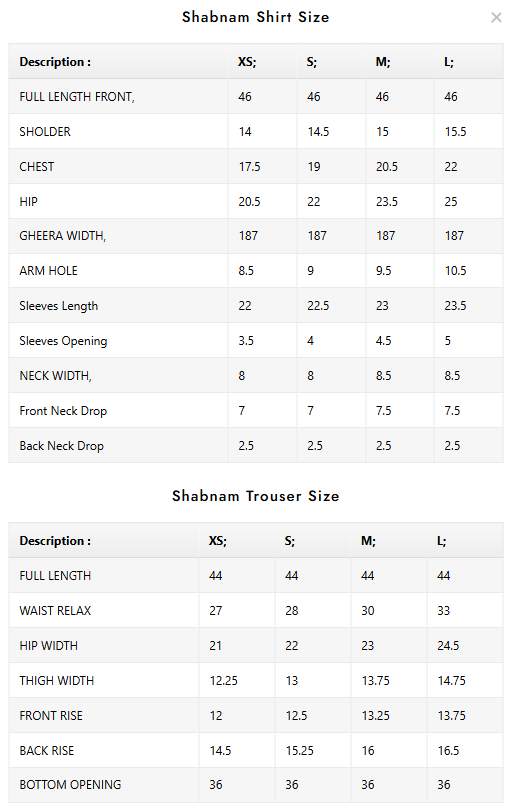Click the Sleeves Length row label
The height and width of the screenshot is (809, 510).
click(x=58, y=306)
